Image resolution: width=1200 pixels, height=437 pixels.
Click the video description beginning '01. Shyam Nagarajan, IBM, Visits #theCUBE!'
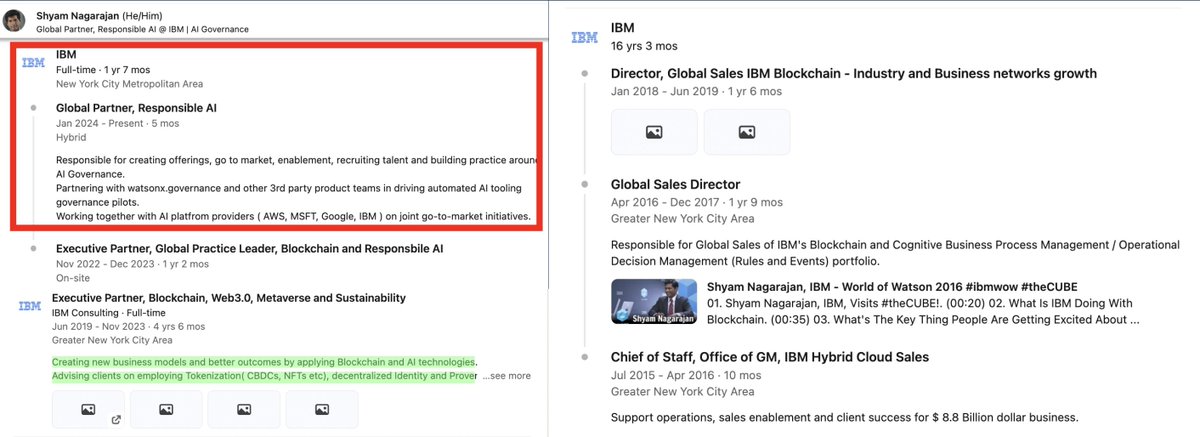click(924, 313)
